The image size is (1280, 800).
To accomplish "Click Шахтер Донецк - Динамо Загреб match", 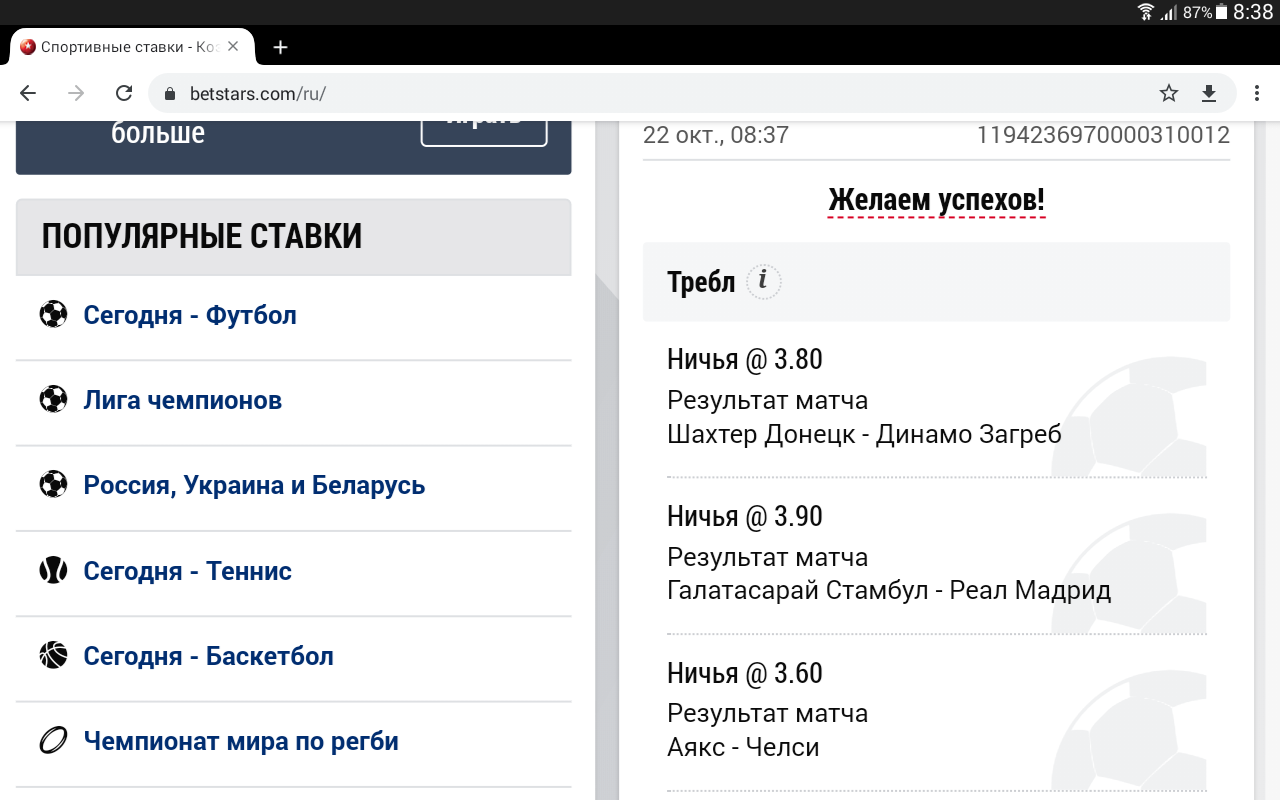I will pyautogui.click(x=864, y=434).
